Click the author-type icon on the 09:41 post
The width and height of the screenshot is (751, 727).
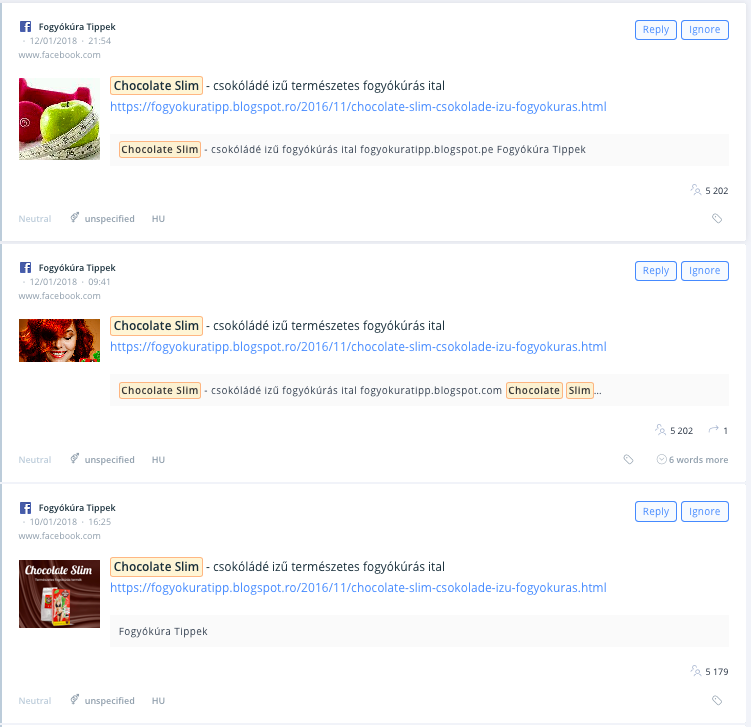pyautogui.click(x=74, y=458)
